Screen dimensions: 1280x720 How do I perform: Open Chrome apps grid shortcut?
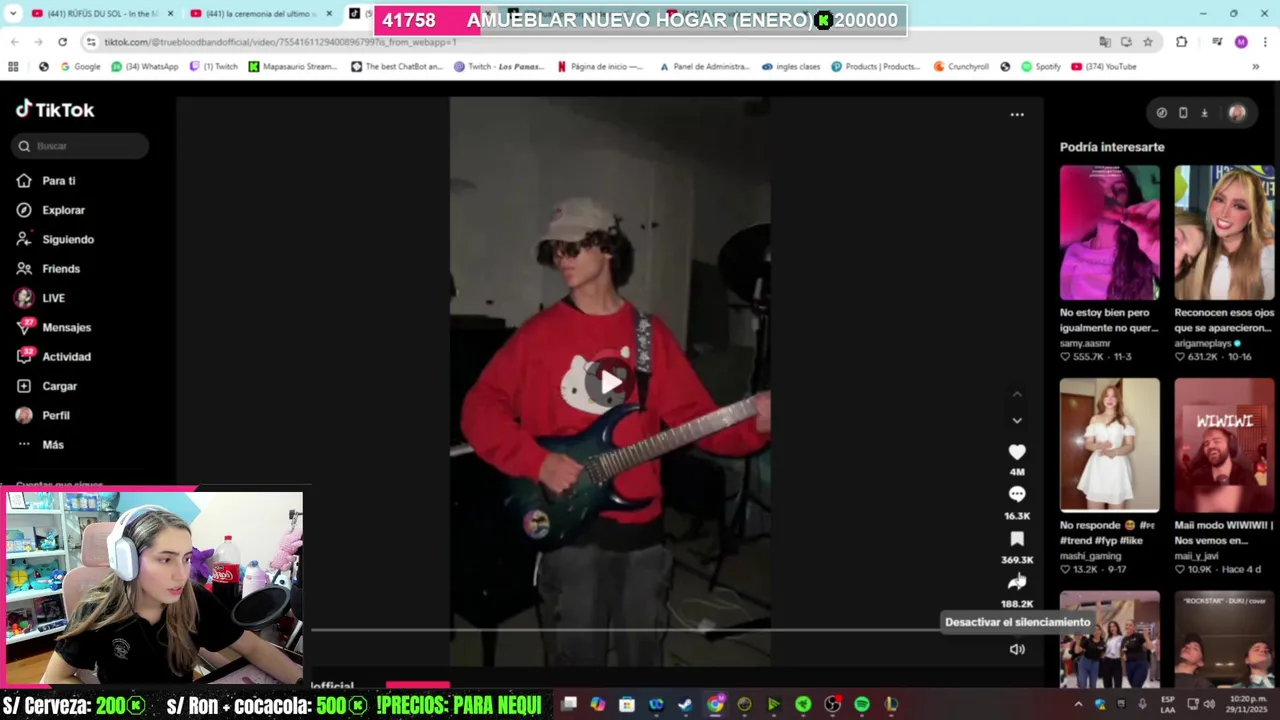pyautogui.click(x=13, y=66)
